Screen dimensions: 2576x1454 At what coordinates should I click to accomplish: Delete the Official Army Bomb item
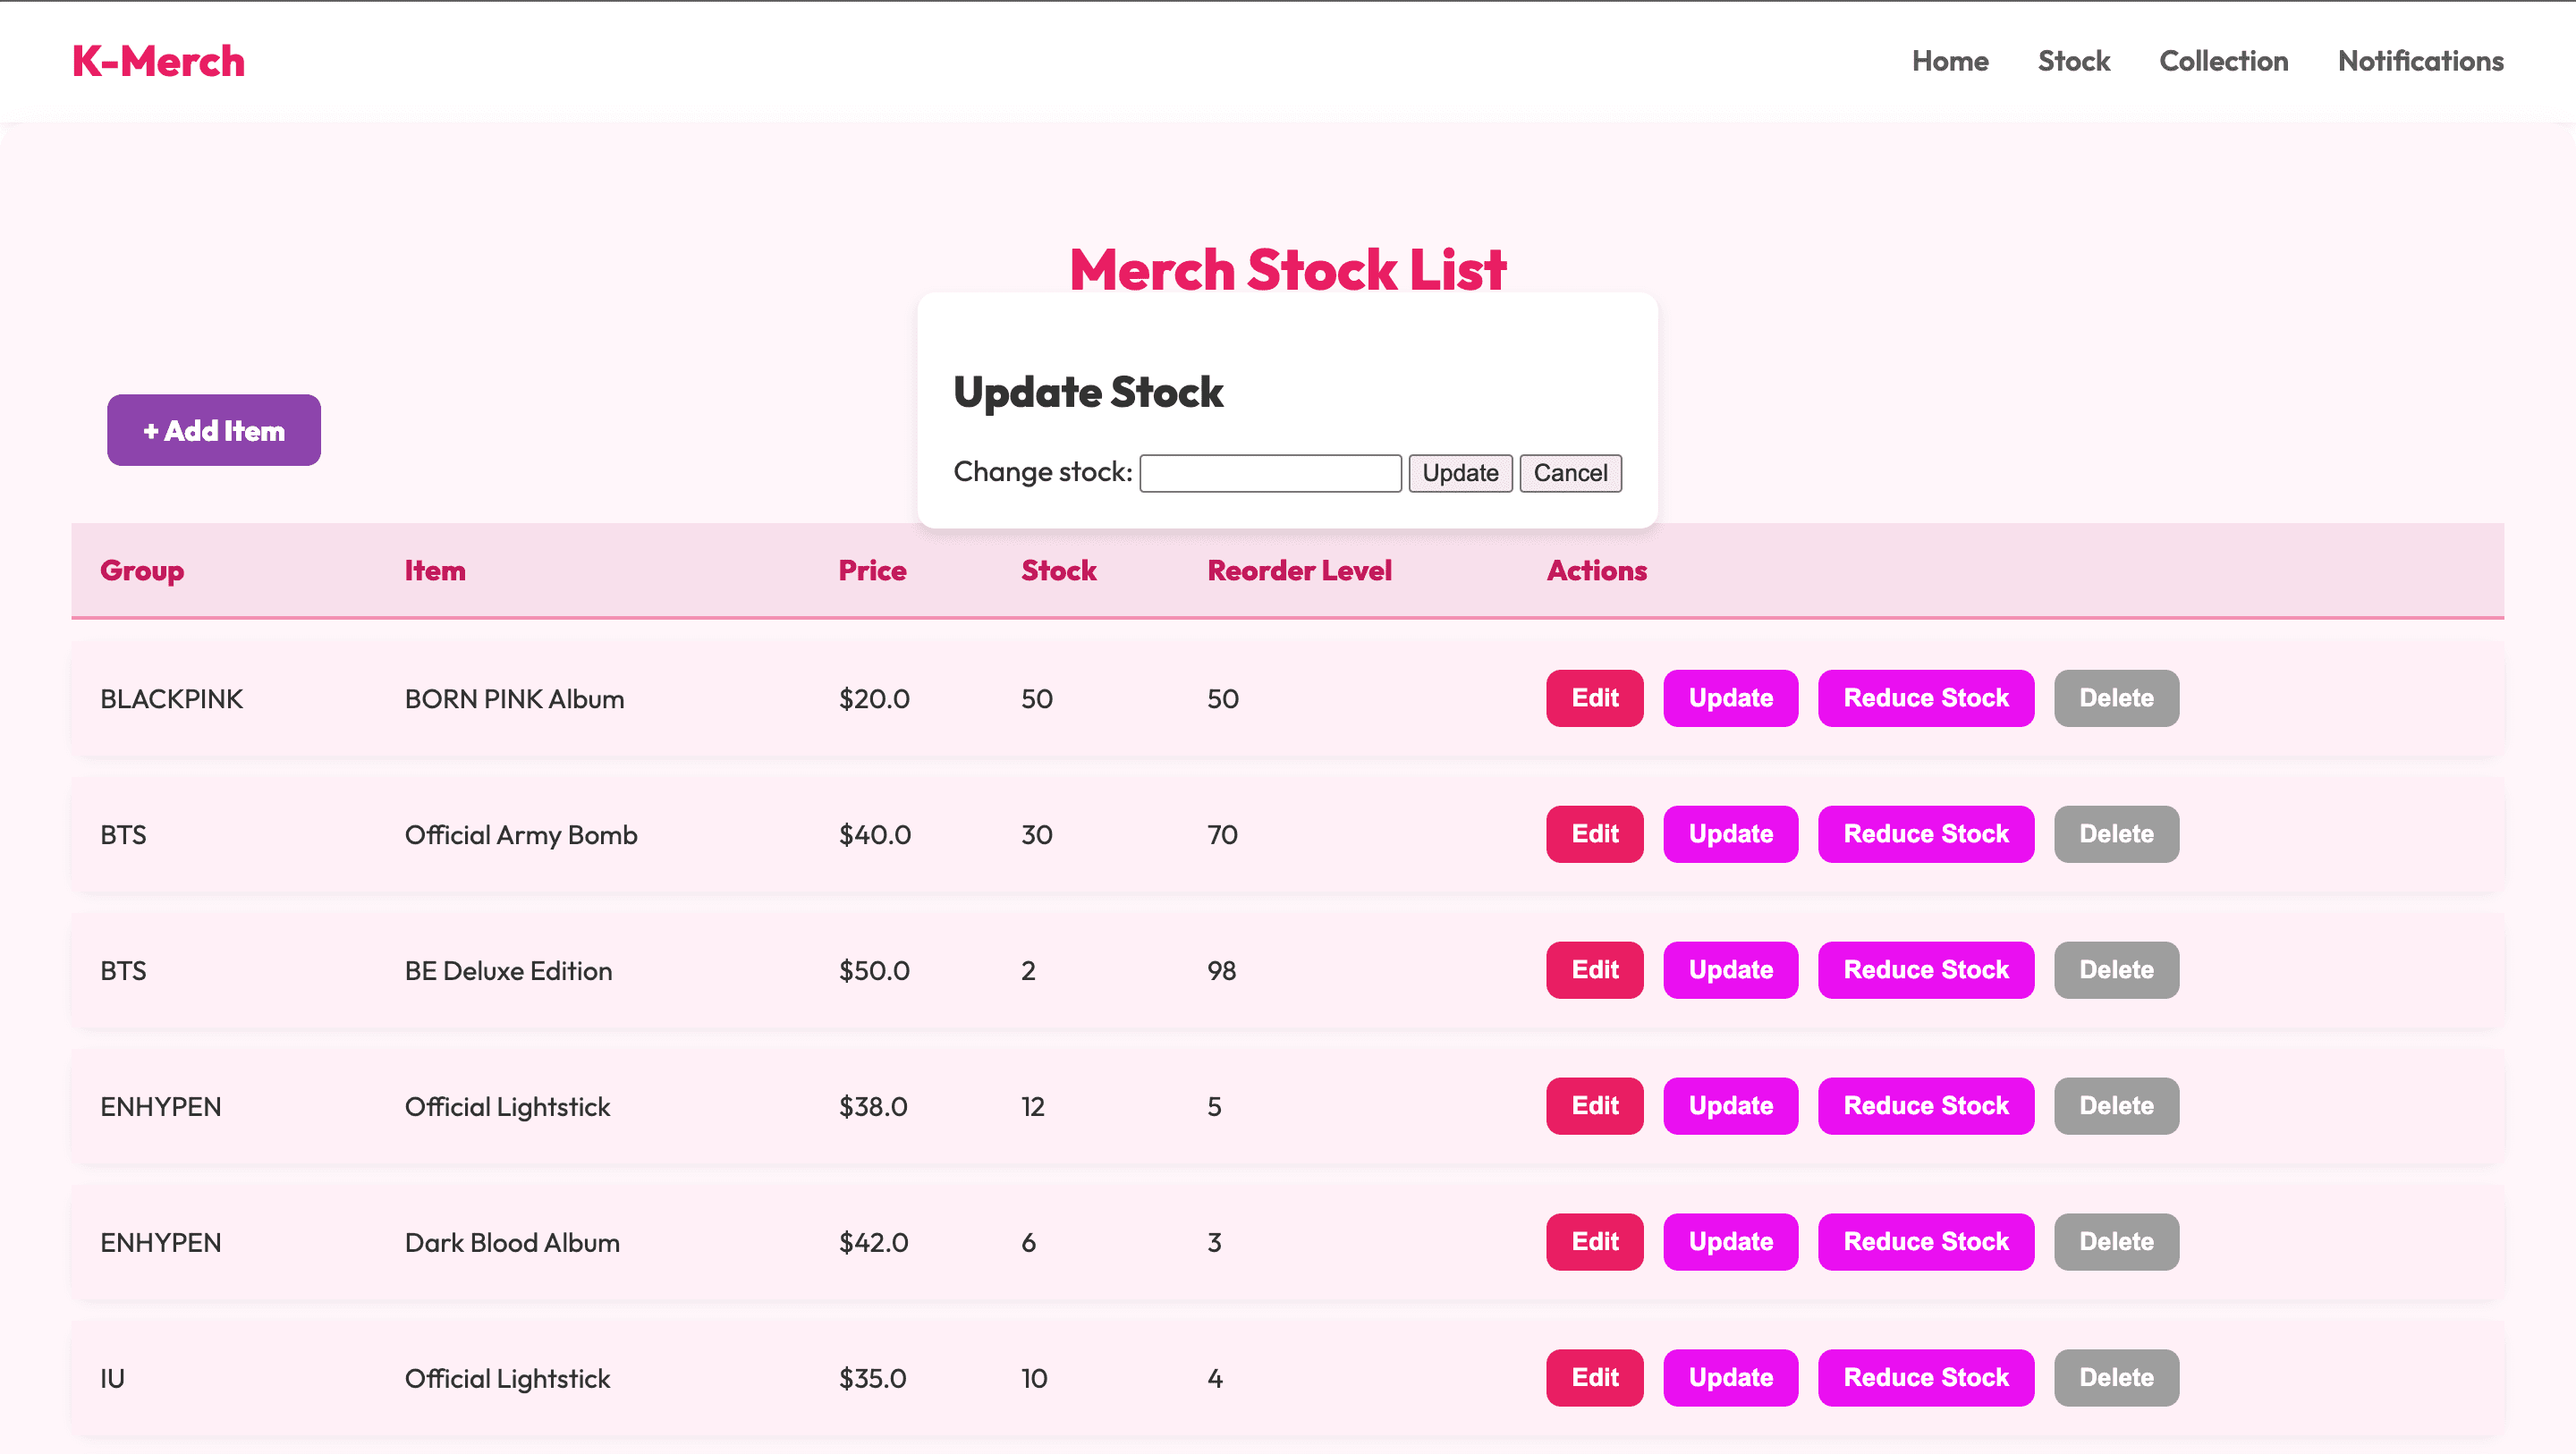pyautogui.click(x=2116, y=834)
